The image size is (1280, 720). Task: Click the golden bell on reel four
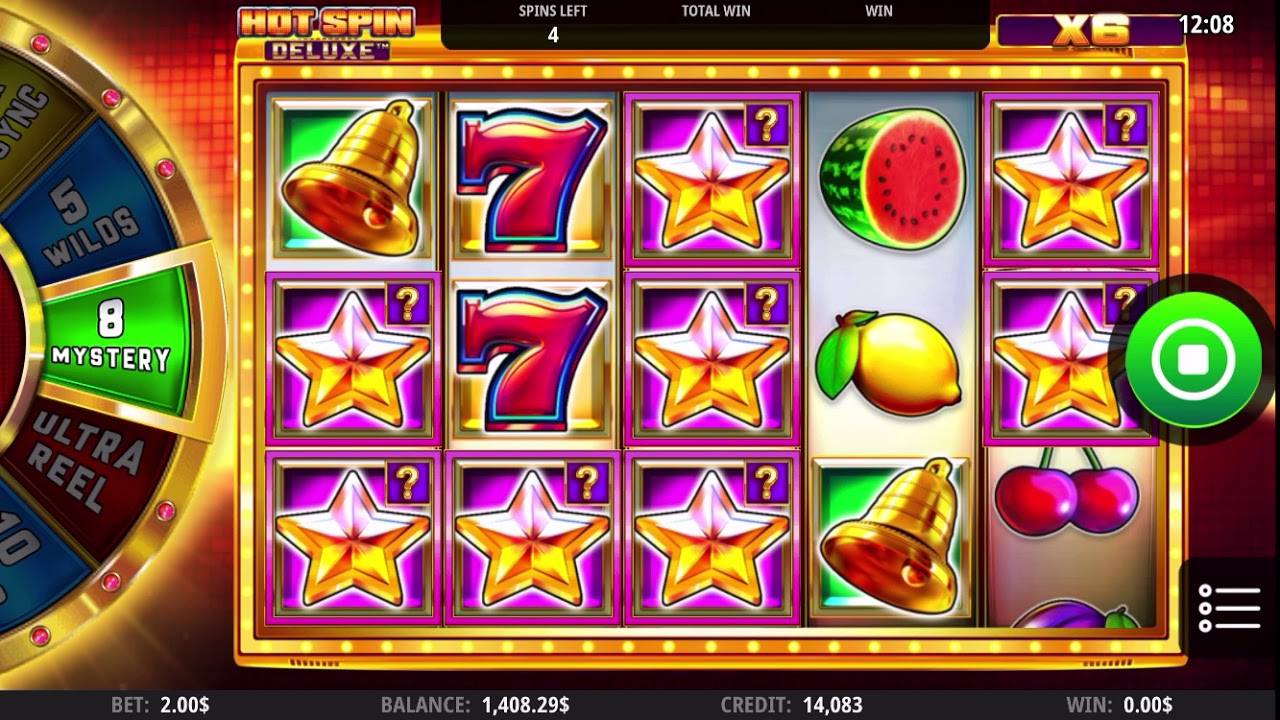(890, 537)
